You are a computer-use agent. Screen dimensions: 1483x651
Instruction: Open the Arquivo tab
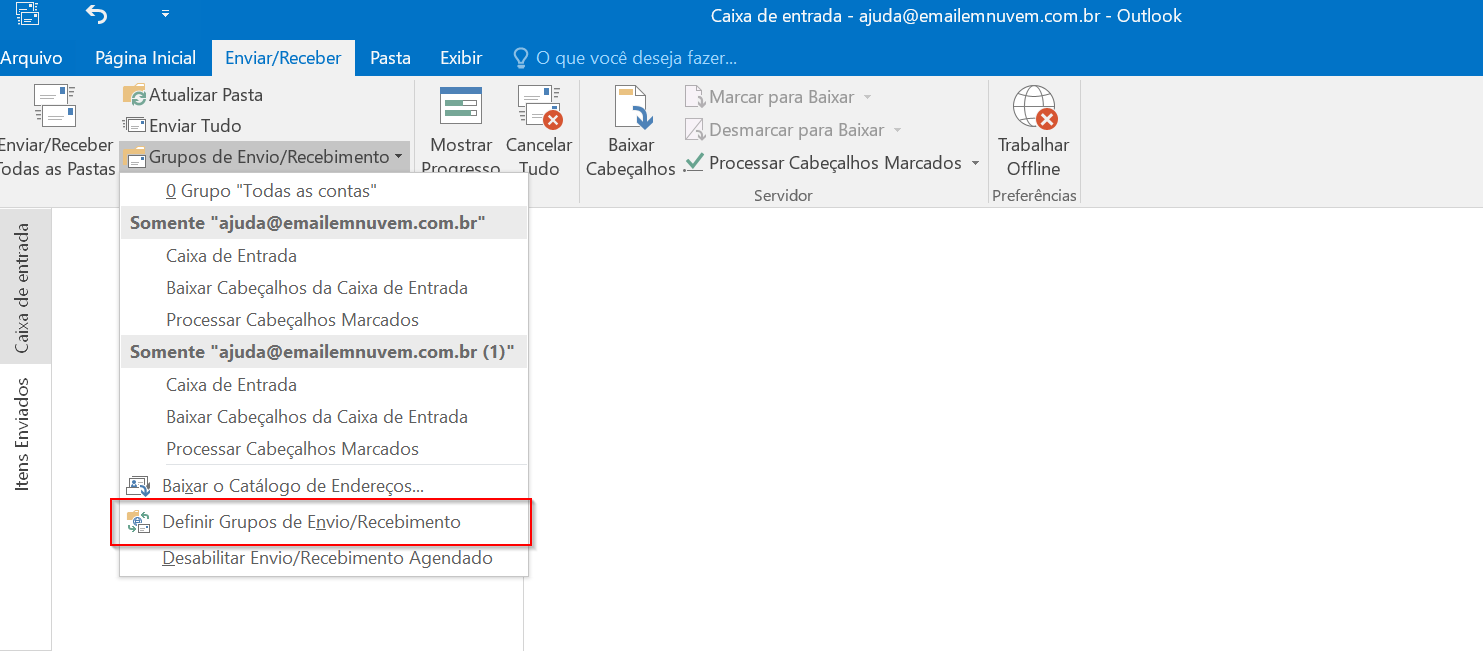(x=30, y=58)
